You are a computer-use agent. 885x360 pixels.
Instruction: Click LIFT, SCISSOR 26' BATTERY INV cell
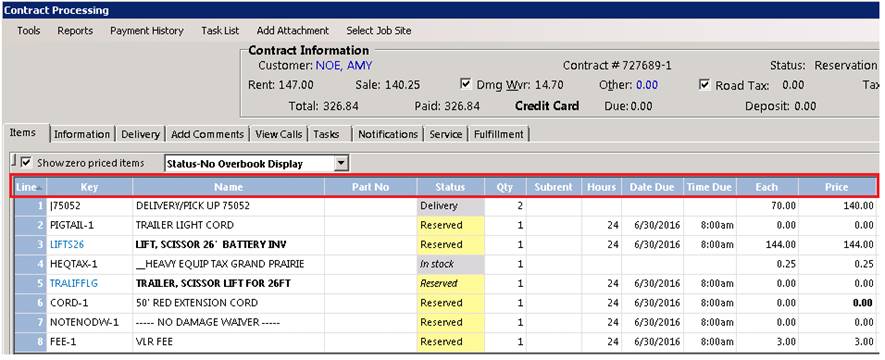tap(229, 244)
